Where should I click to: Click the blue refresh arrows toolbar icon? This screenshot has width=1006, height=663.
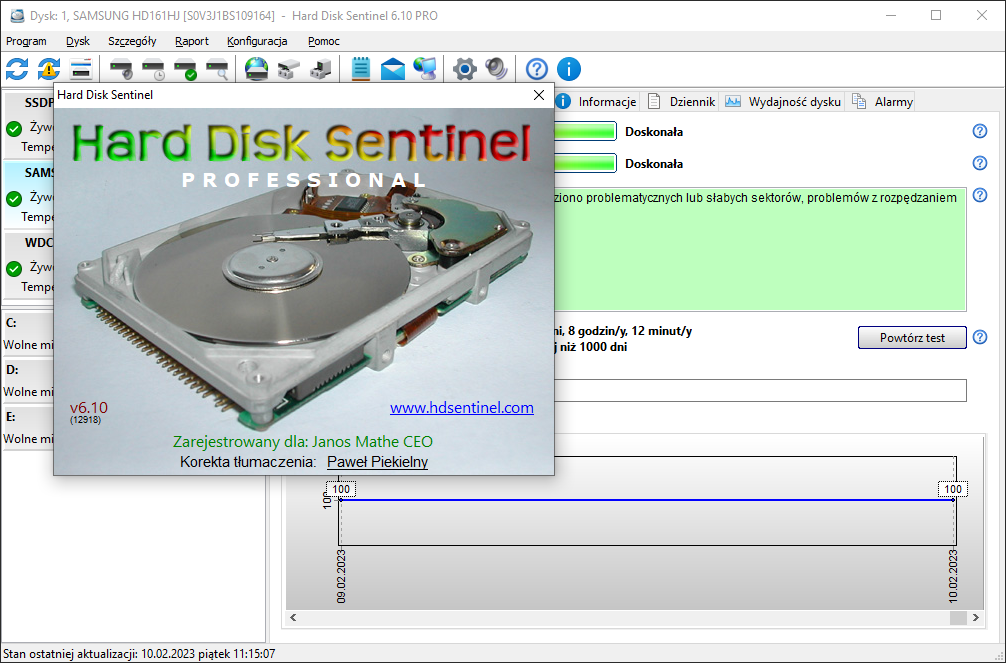[x=17, y=69]
